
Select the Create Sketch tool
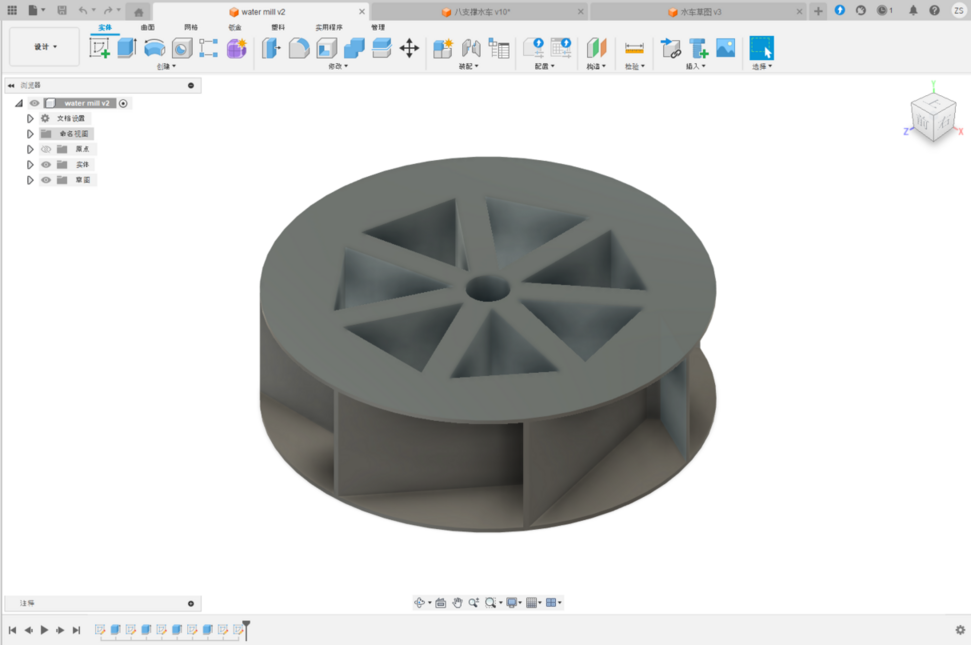(x=99, y=47)
